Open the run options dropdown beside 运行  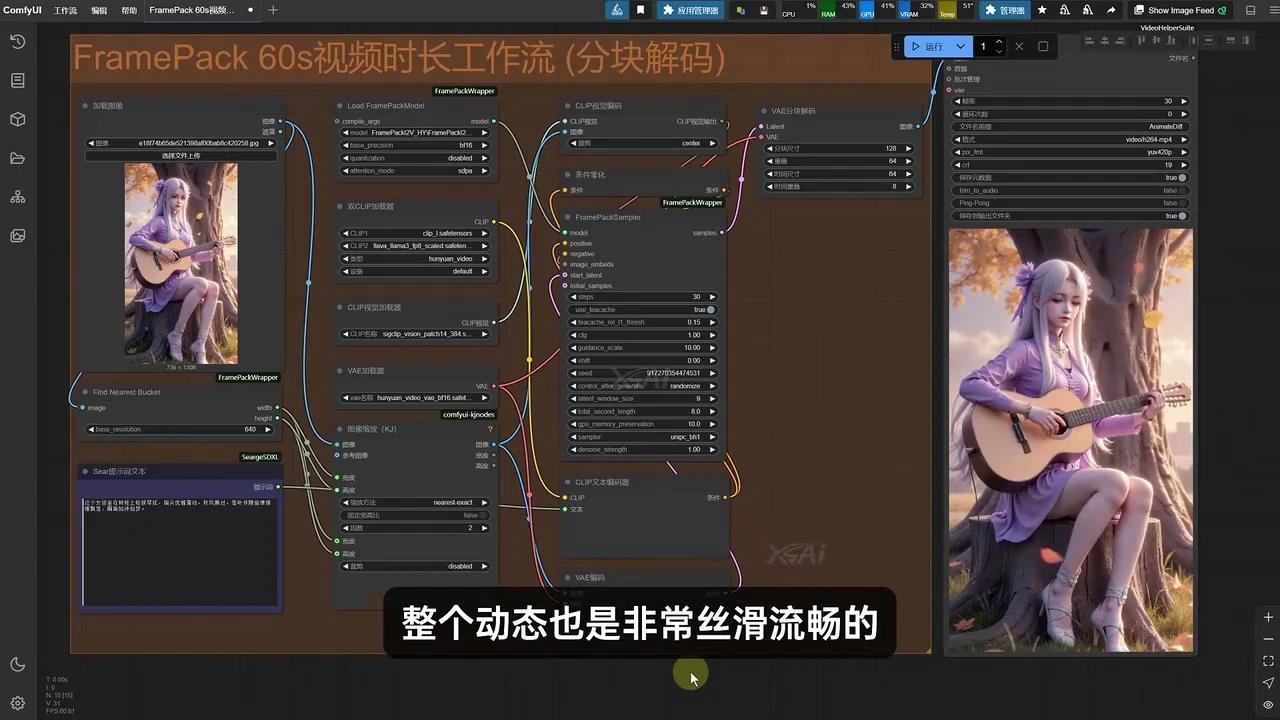click(960, 45)
